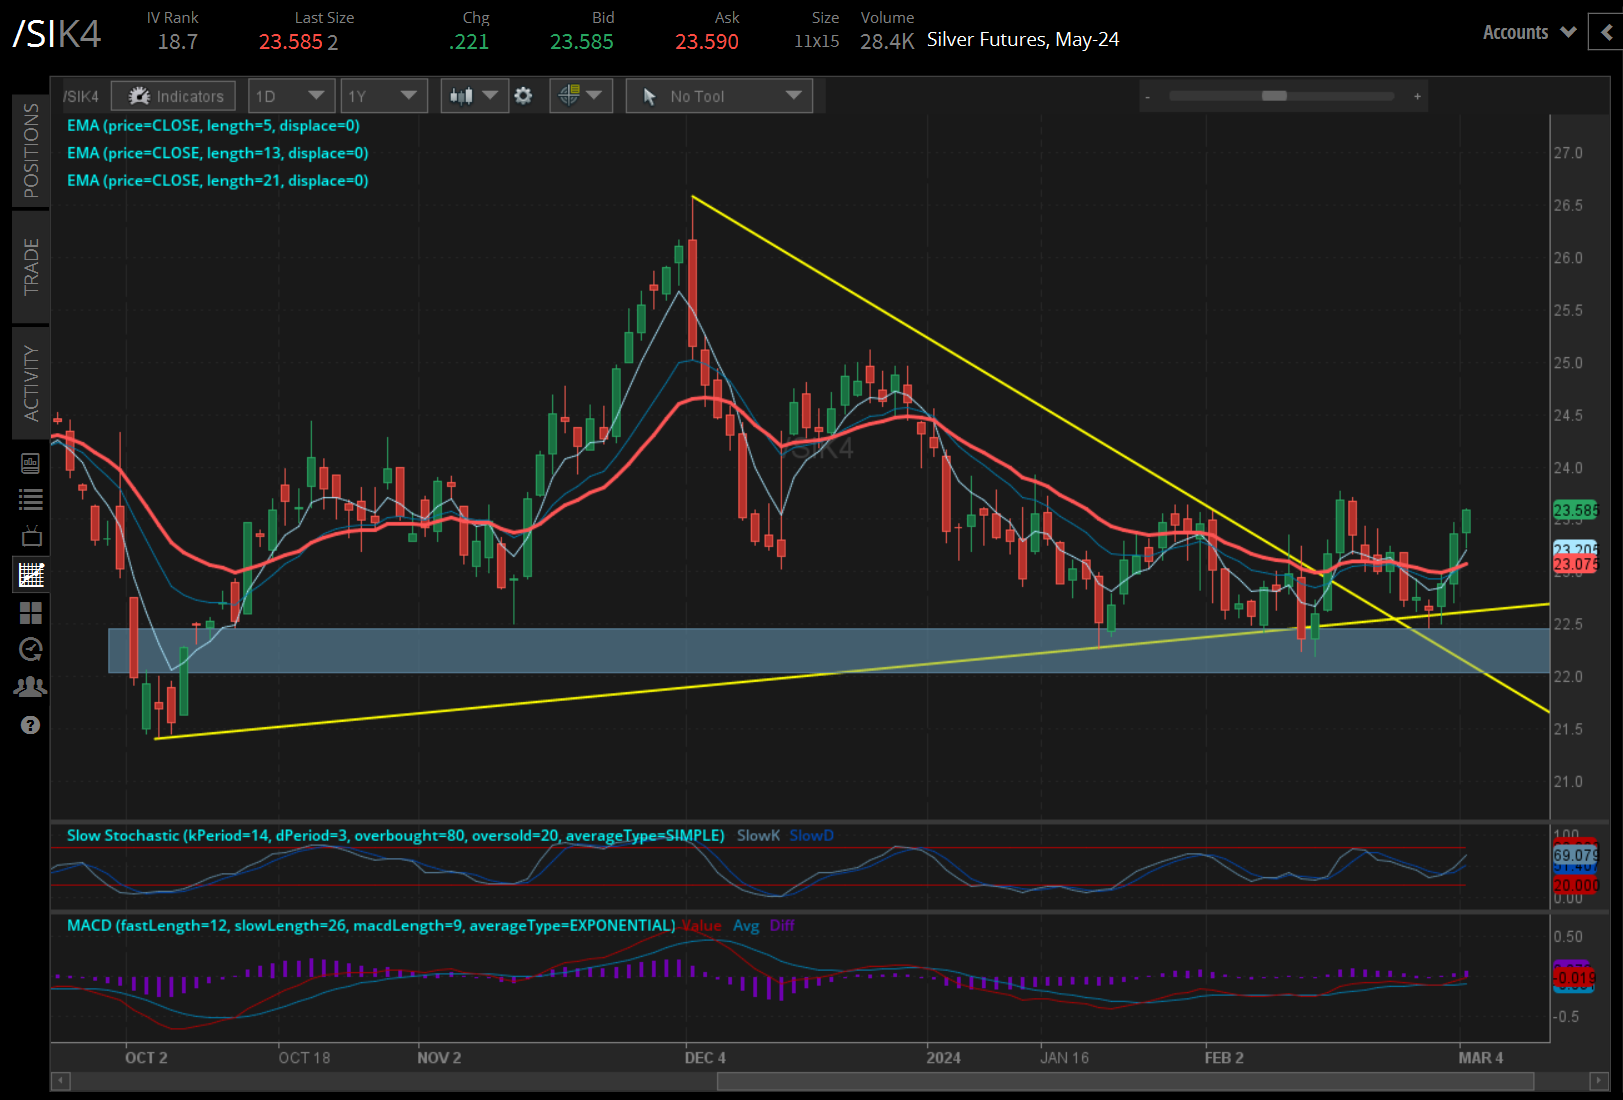Open the four-tile layout icon
The width and height of the screenshot is (1623, 1100).
(31, 613)
